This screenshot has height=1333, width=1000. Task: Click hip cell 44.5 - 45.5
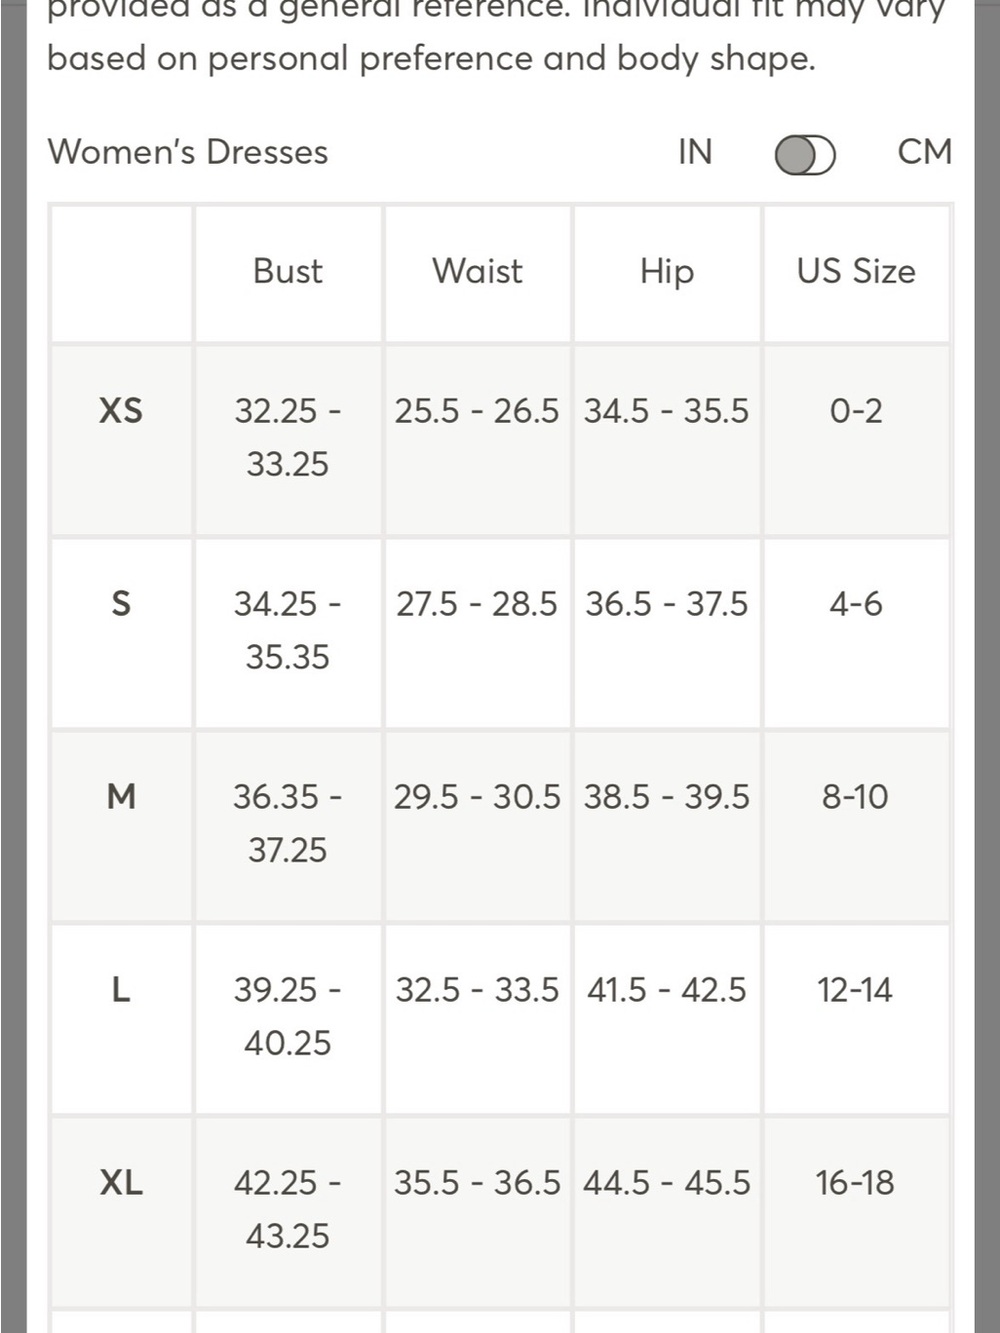667,1183
